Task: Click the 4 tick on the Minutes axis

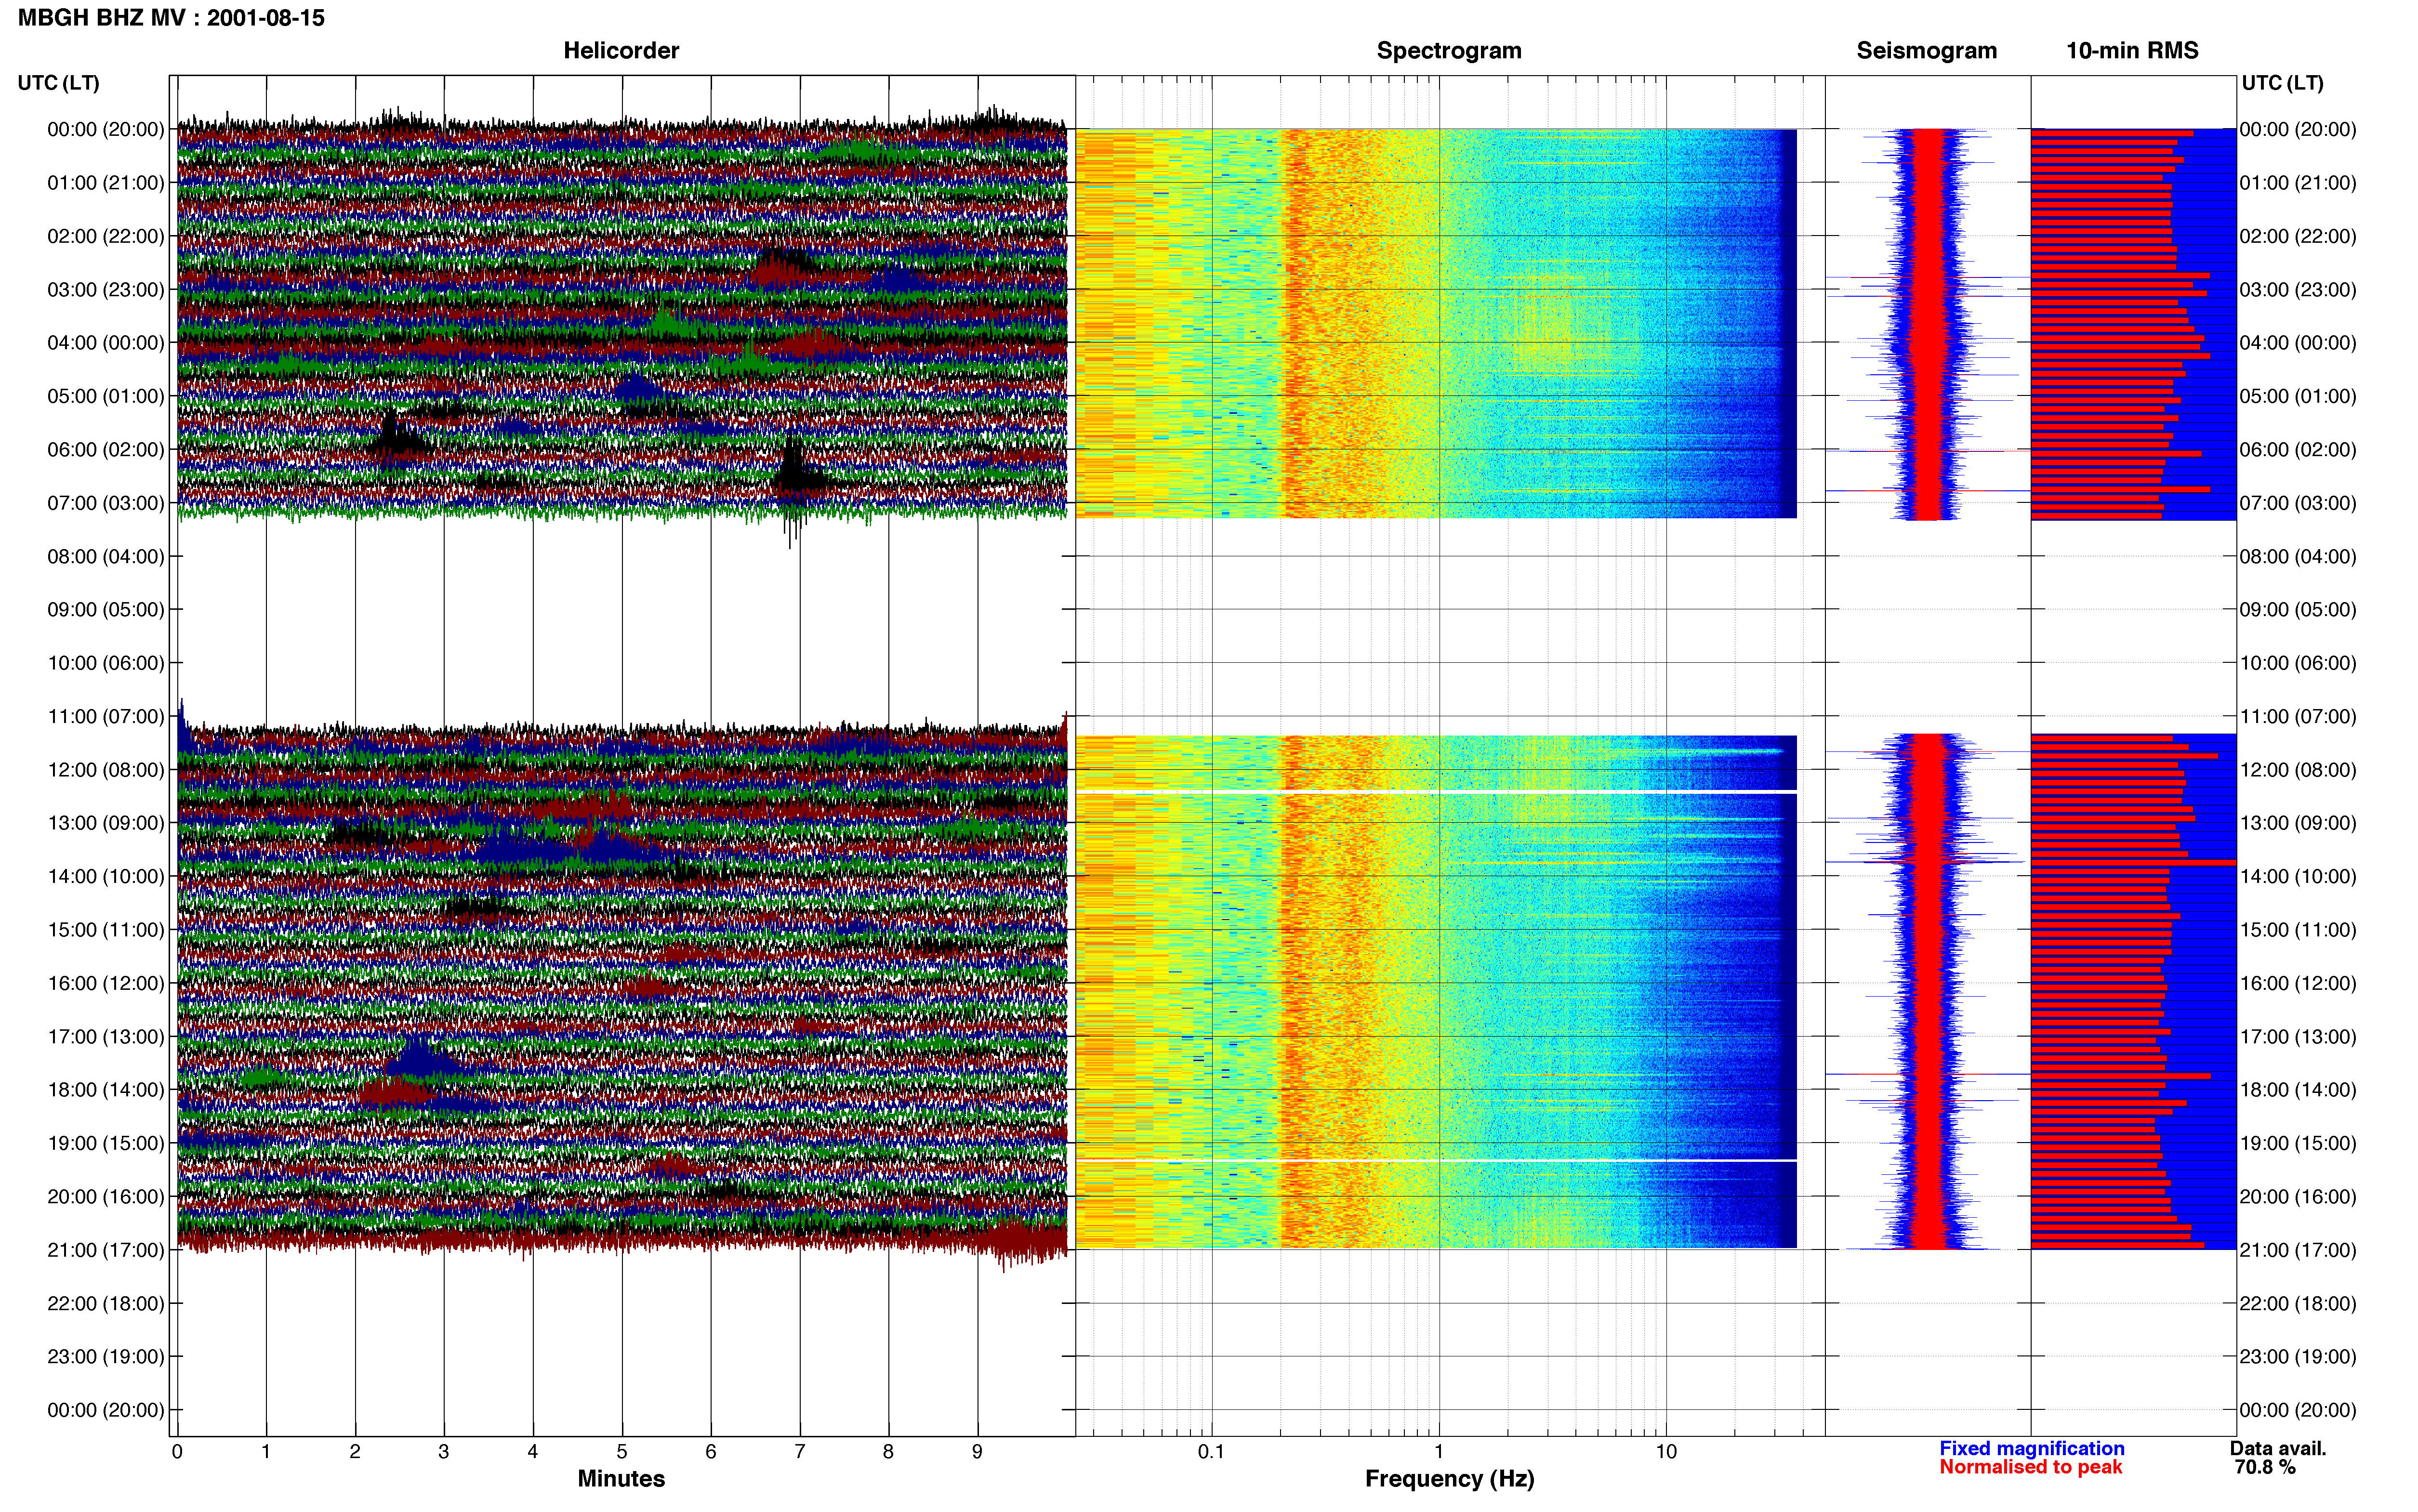Action: pyautogui.click(x=533, y=1451)
